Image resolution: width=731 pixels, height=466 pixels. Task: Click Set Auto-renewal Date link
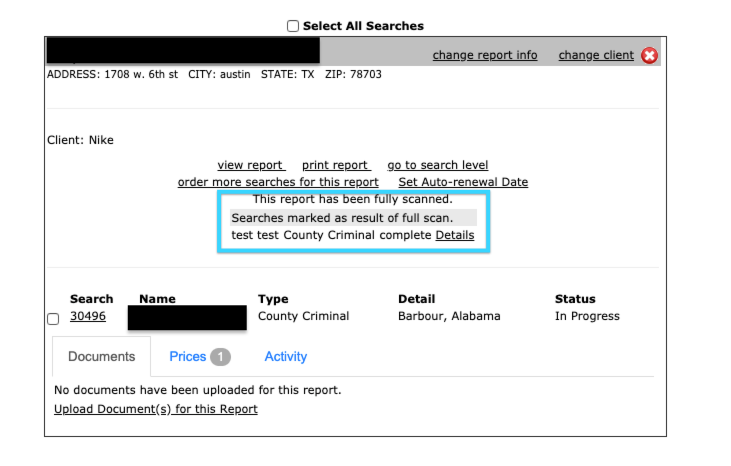tap(463, 182)
